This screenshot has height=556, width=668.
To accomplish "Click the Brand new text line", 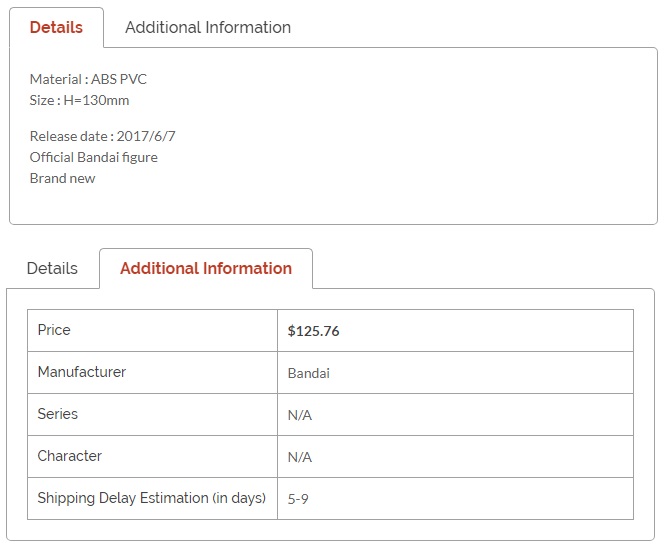I will point(63,179).
